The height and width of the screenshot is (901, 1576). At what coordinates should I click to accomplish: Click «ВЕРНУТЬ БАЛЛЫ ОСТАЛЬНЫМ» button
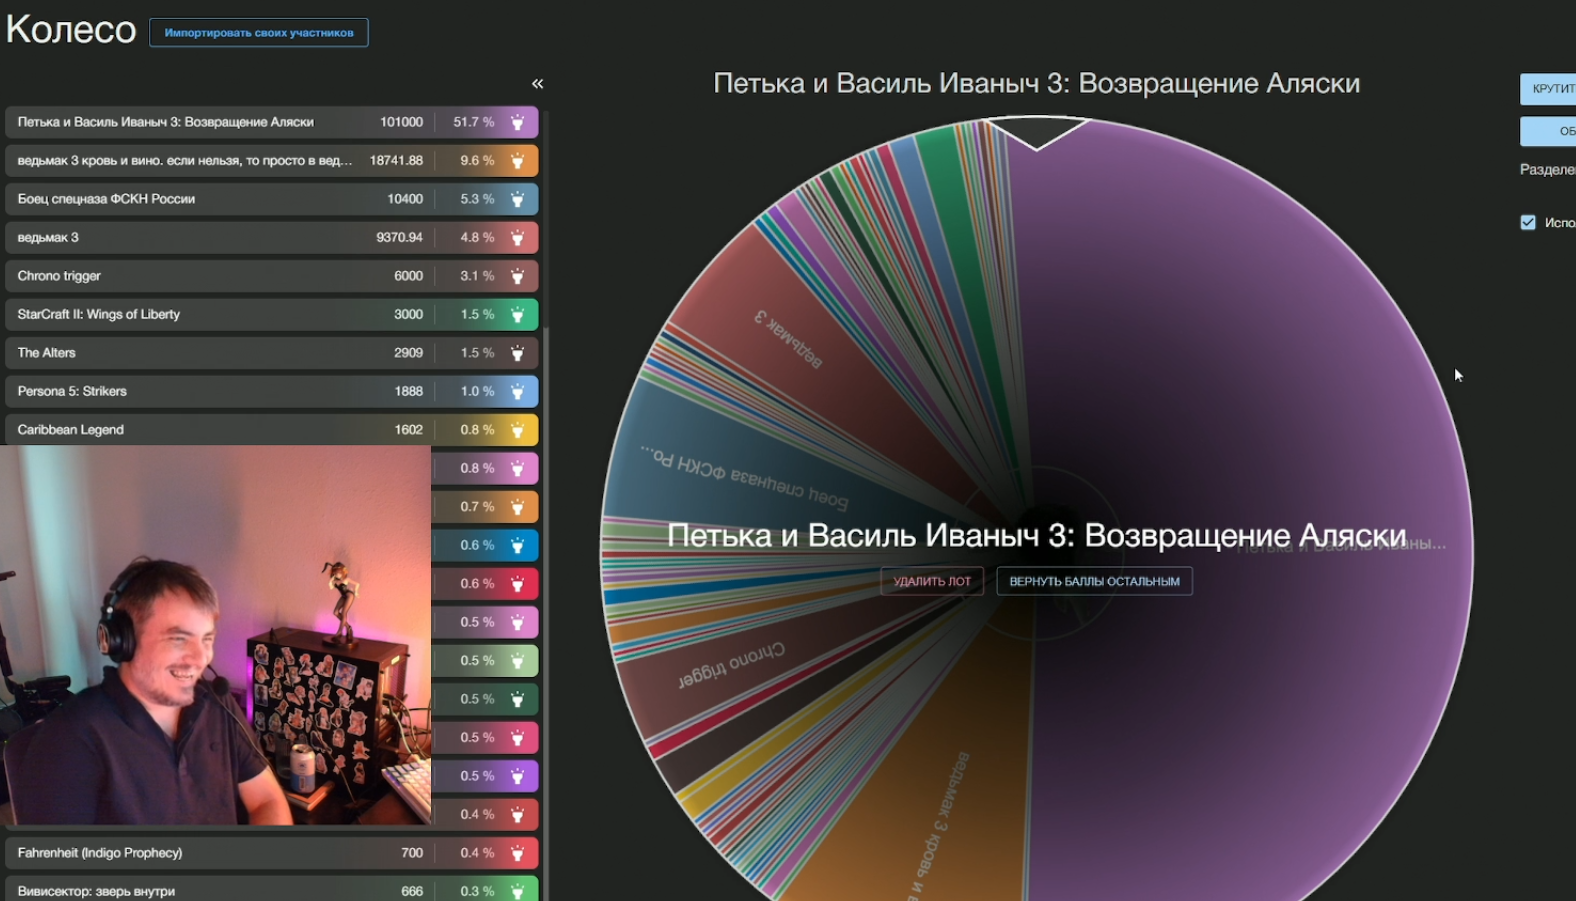pos(1094,581)
